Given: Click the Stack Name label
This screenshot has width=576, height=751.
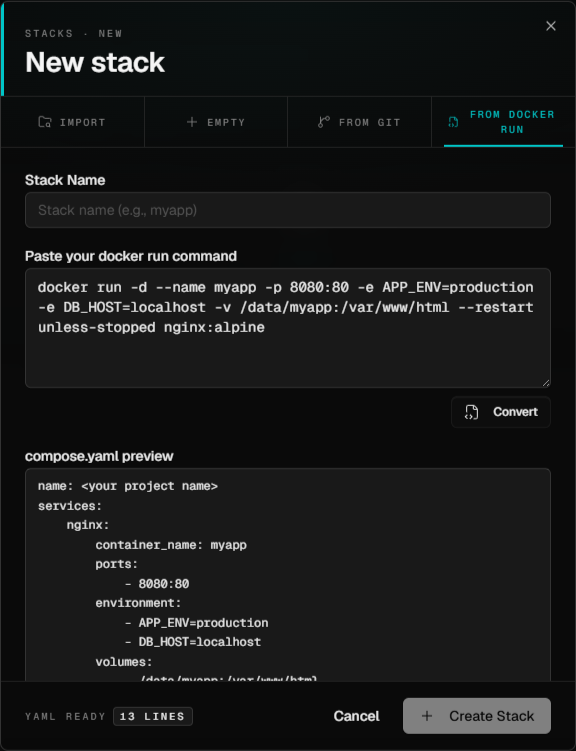Looking at the screenshot, I should pyautogui.click(x=65, y=180).
